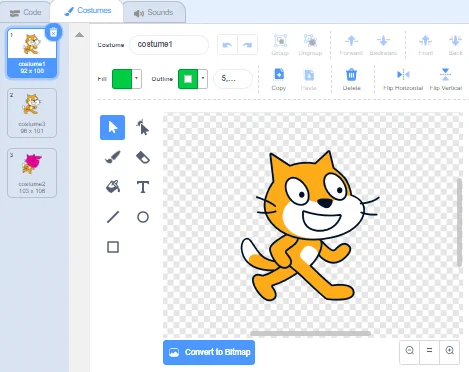The width and height of the screenshot is (469, 372).
Task: Send selection to Back
Action: click(x=455, y=44)
